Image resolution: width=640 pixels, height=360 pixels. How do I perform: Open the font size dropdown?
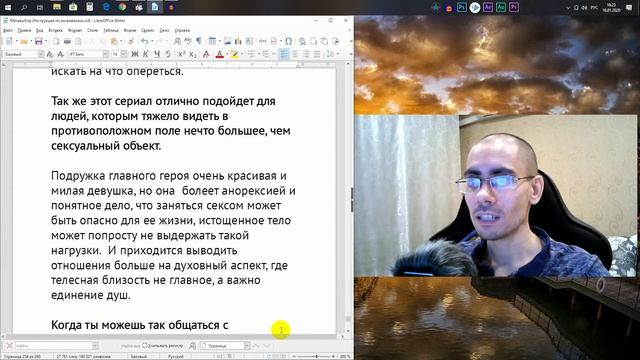tap(124, 54)
